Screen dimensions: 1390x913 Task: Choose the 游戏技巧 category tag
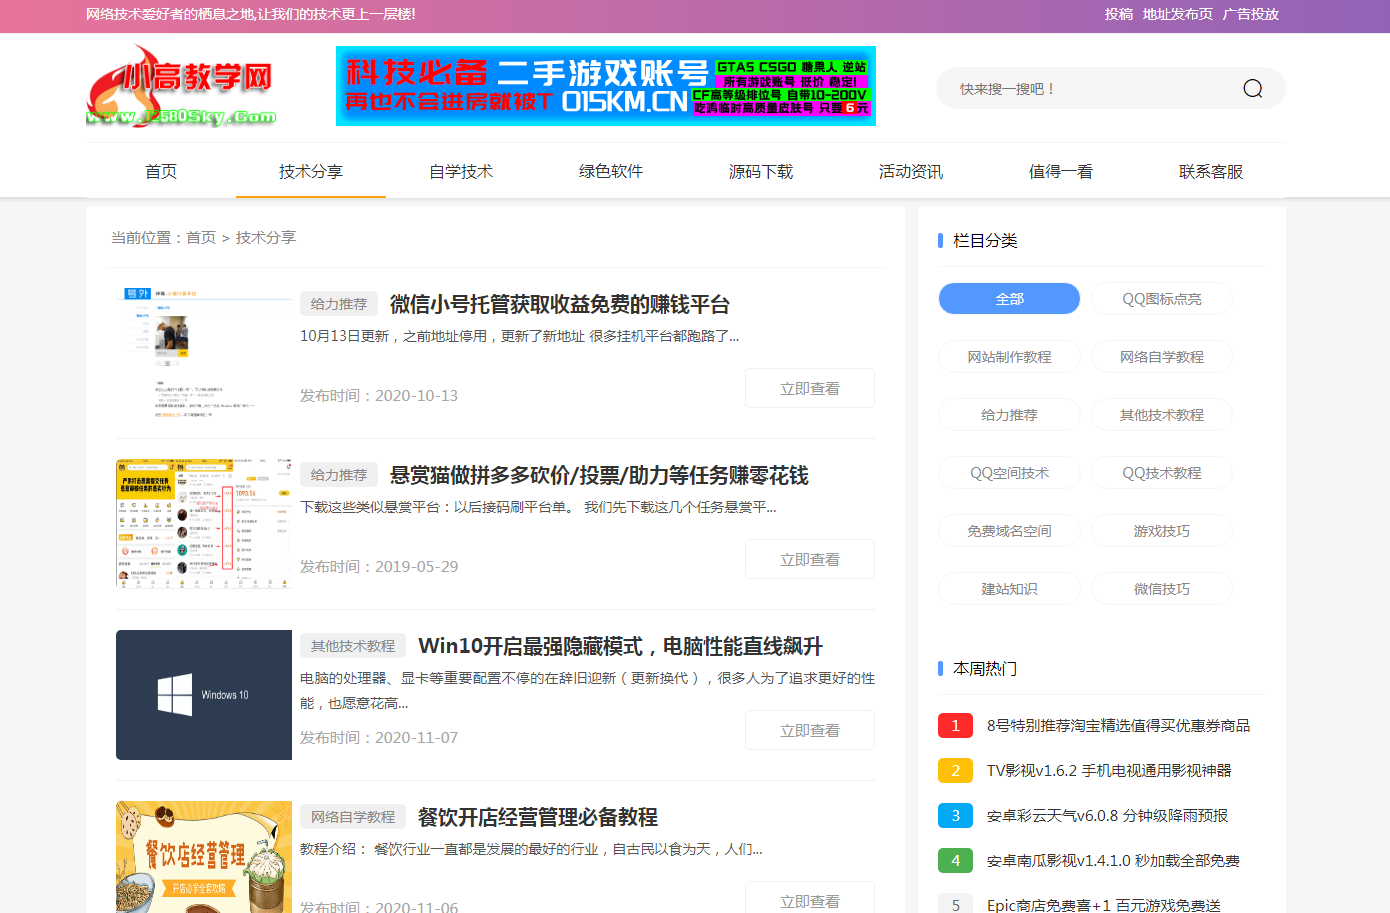pos(1161,531)
